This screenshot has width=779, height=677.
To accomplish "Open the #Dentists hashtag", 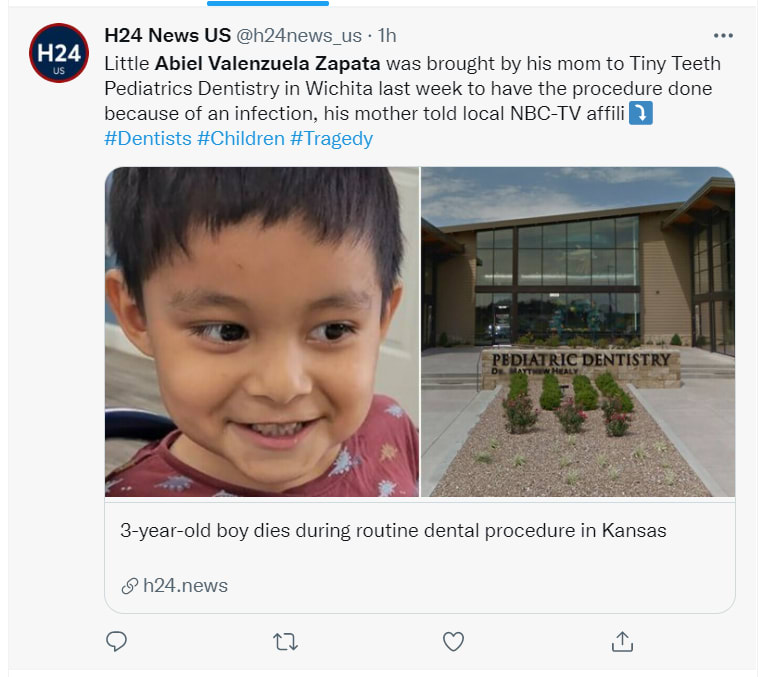I will pyautogui.click(x=147, y=139).
